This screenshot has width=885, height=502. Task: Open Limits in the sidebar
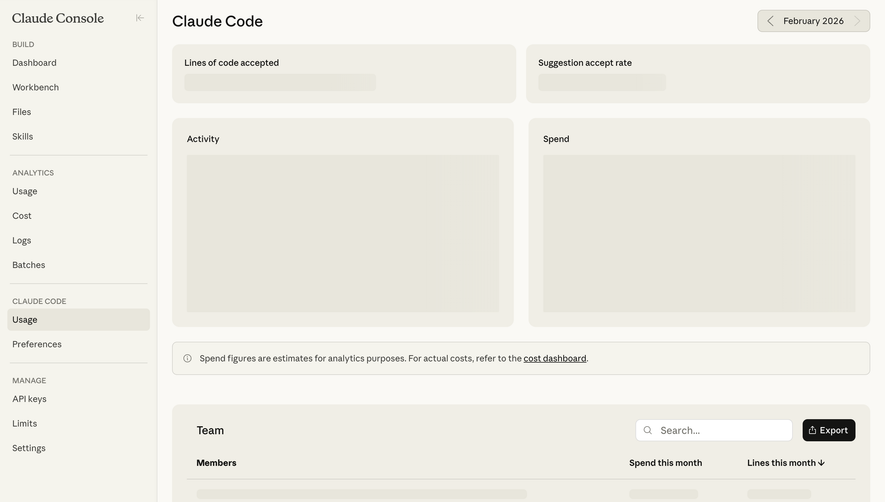25,424
